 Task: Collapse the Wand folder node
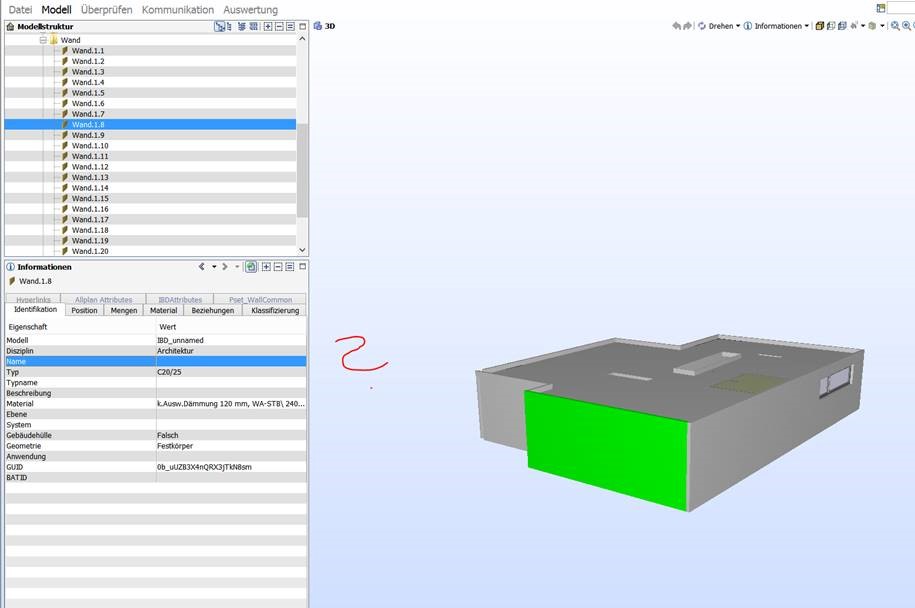pos(44,40)
